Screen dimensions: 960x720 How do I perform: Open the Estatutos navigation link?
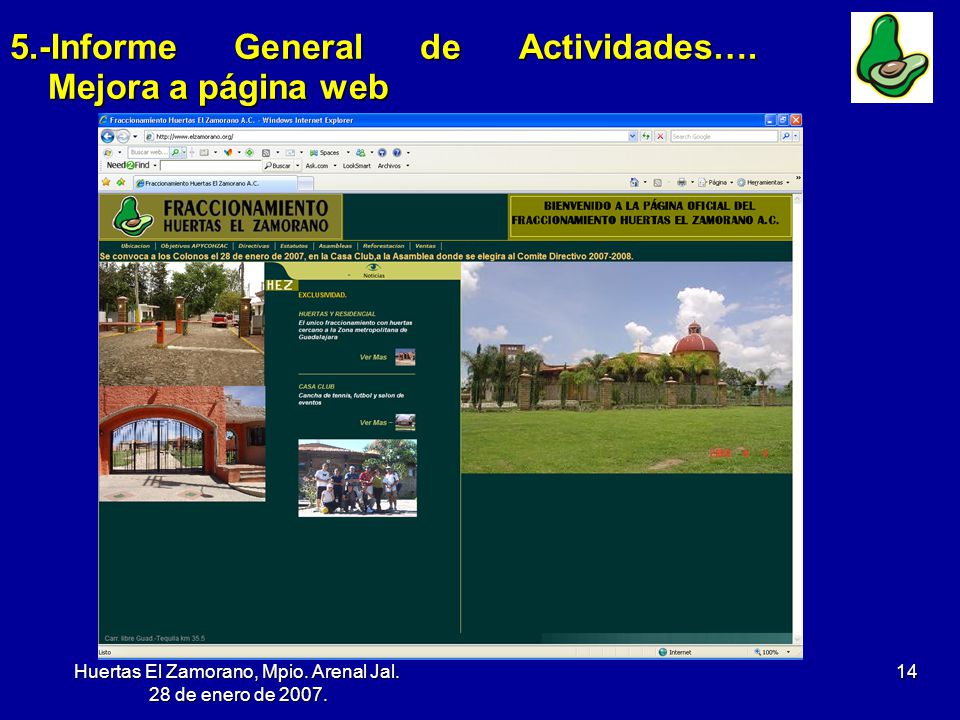point(294,246)
